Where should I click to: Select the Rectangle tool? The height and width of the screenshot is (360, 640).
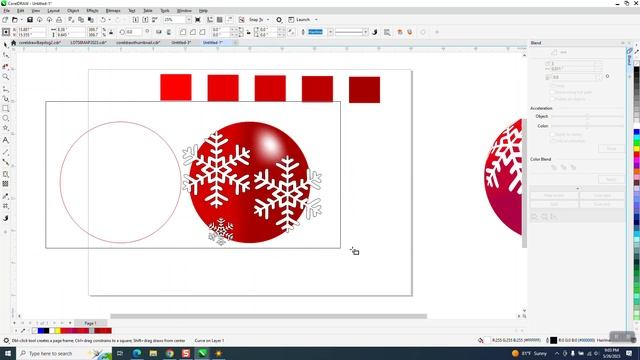[5, 109]
